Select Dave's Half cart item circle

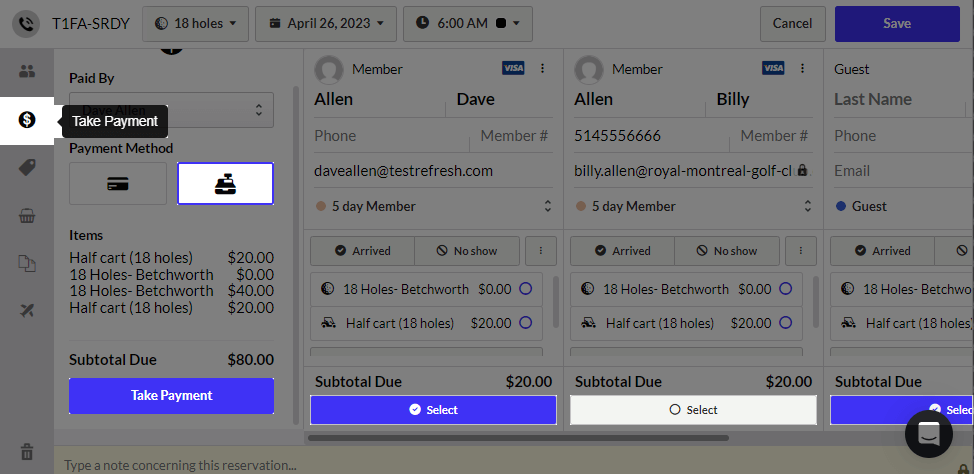[x=526, y=323]
